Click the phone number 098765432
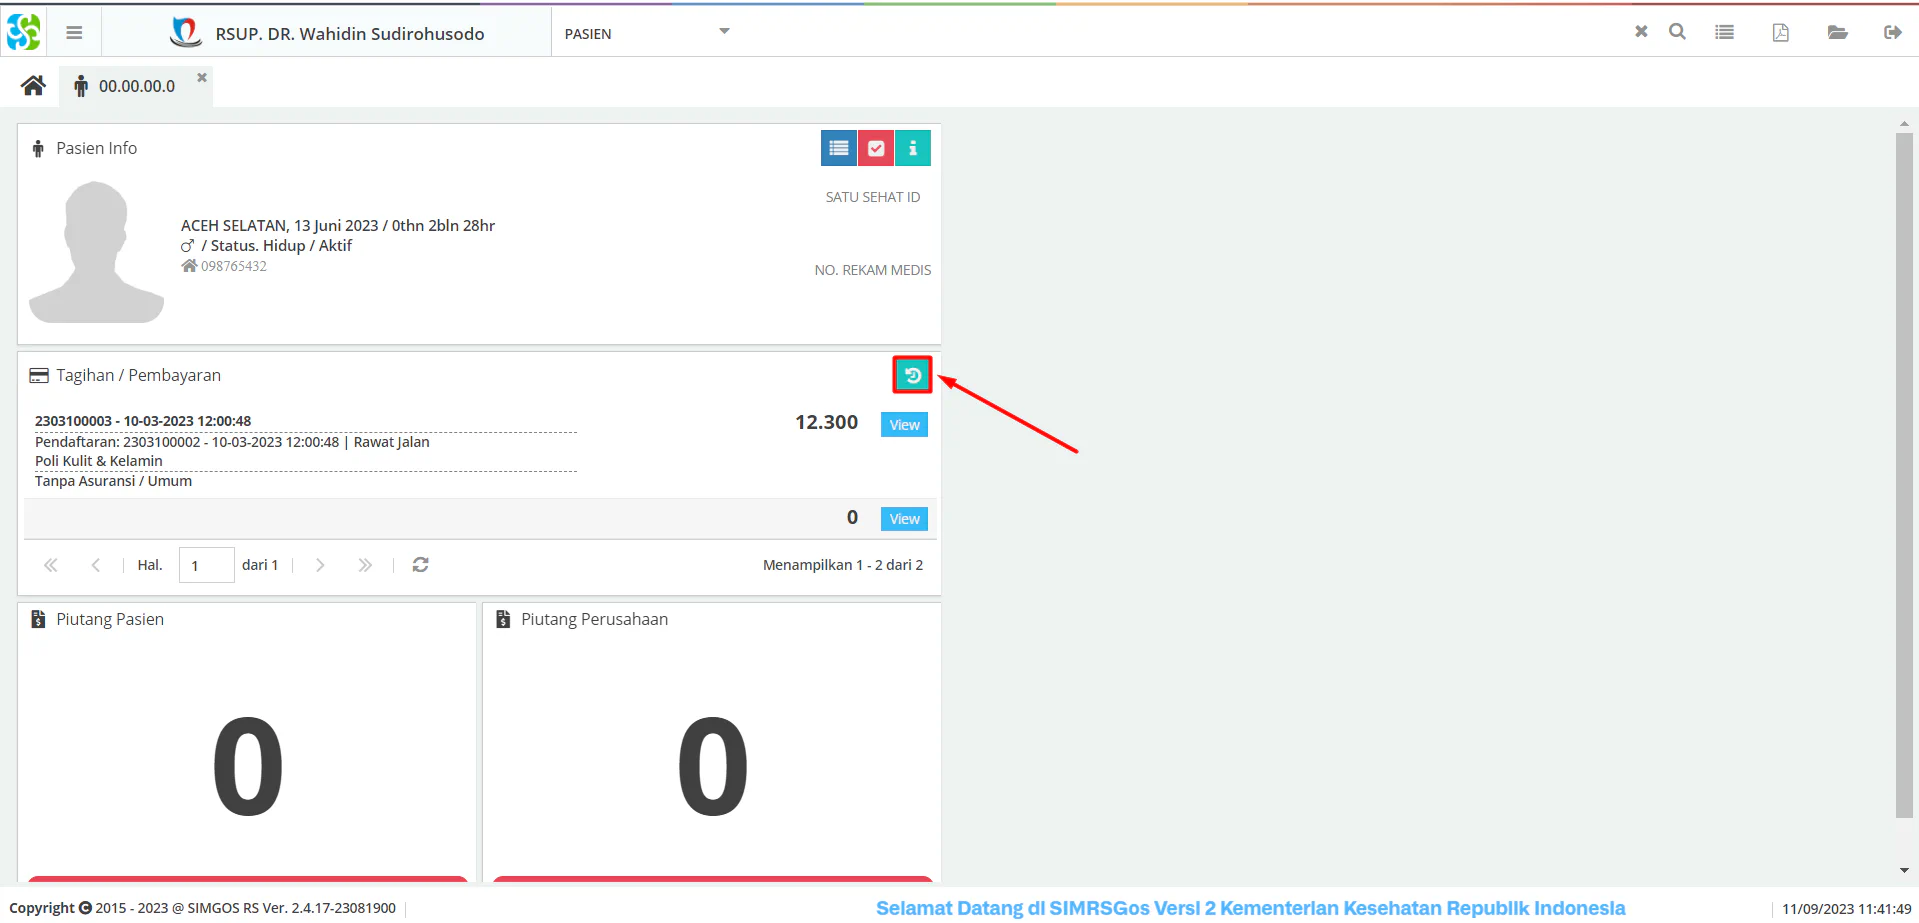Screen dimensions: 1919x923 click(x=234, y=266)
